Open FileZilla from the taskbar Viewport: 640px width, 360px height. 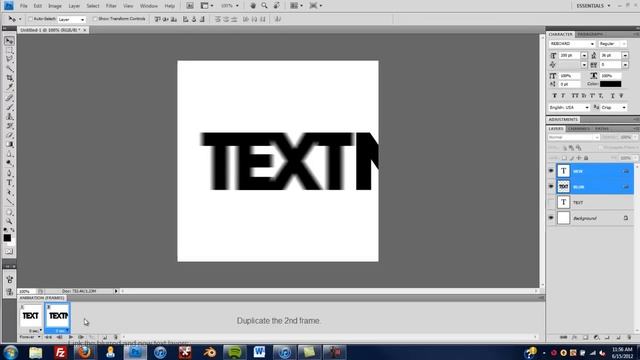[x=60, y=352]
